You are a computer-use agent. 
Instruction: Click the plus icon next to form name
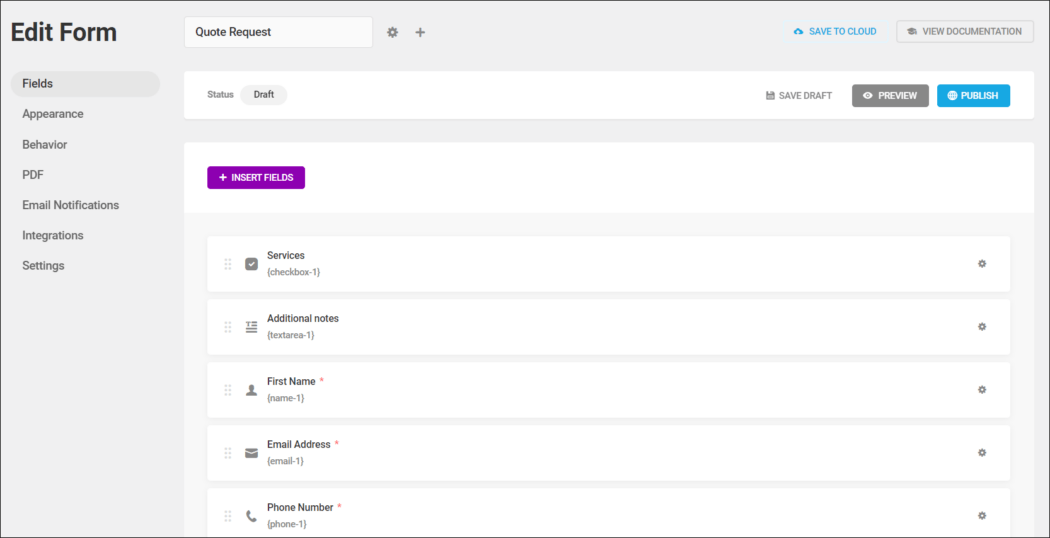pyautogui.click(x=420, y=32)
